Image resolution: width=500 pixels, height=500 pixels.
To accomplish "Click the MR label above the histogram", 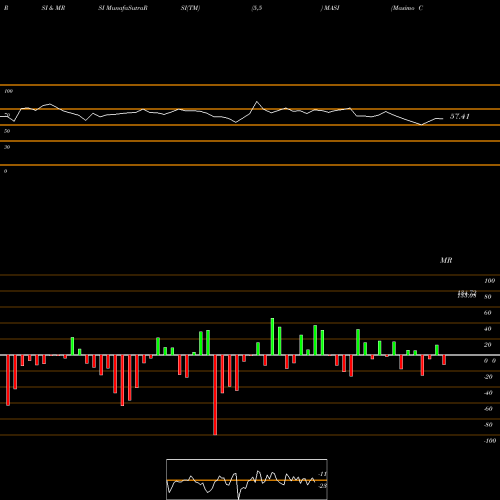I will tap(446, 260).
